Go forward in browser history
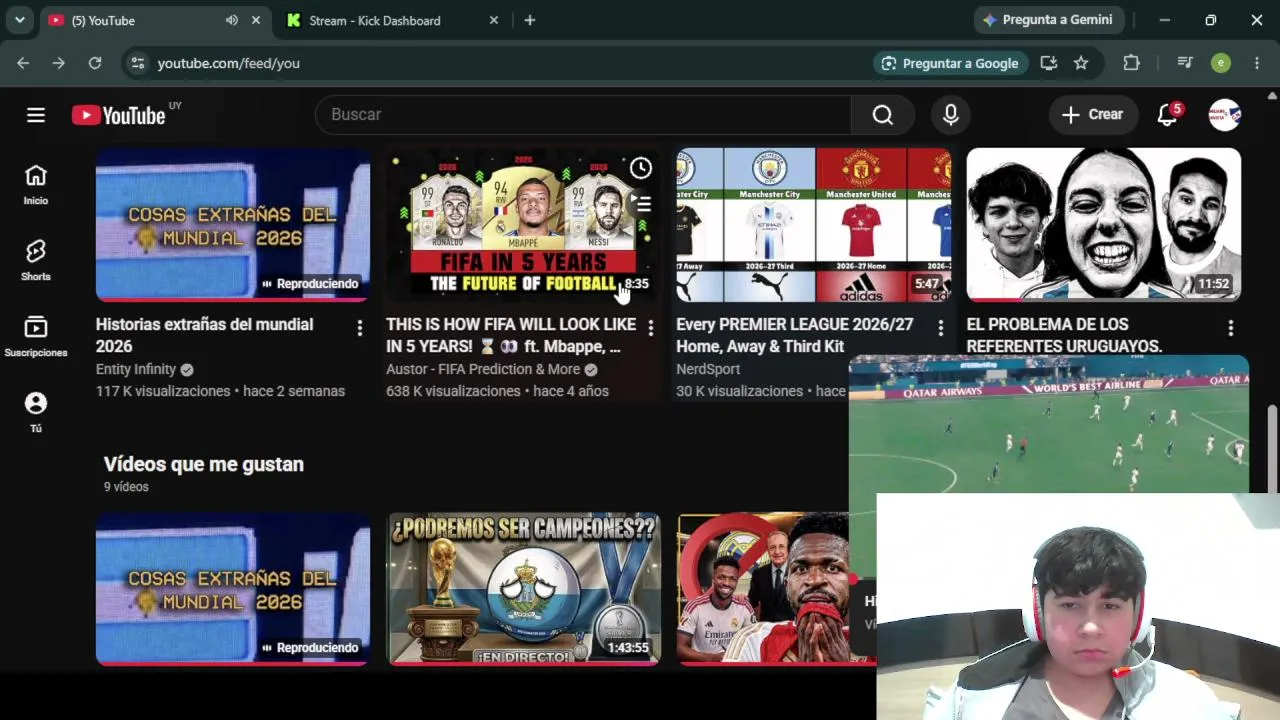Viewport: 1280px width, 720px height. [59, 63]
